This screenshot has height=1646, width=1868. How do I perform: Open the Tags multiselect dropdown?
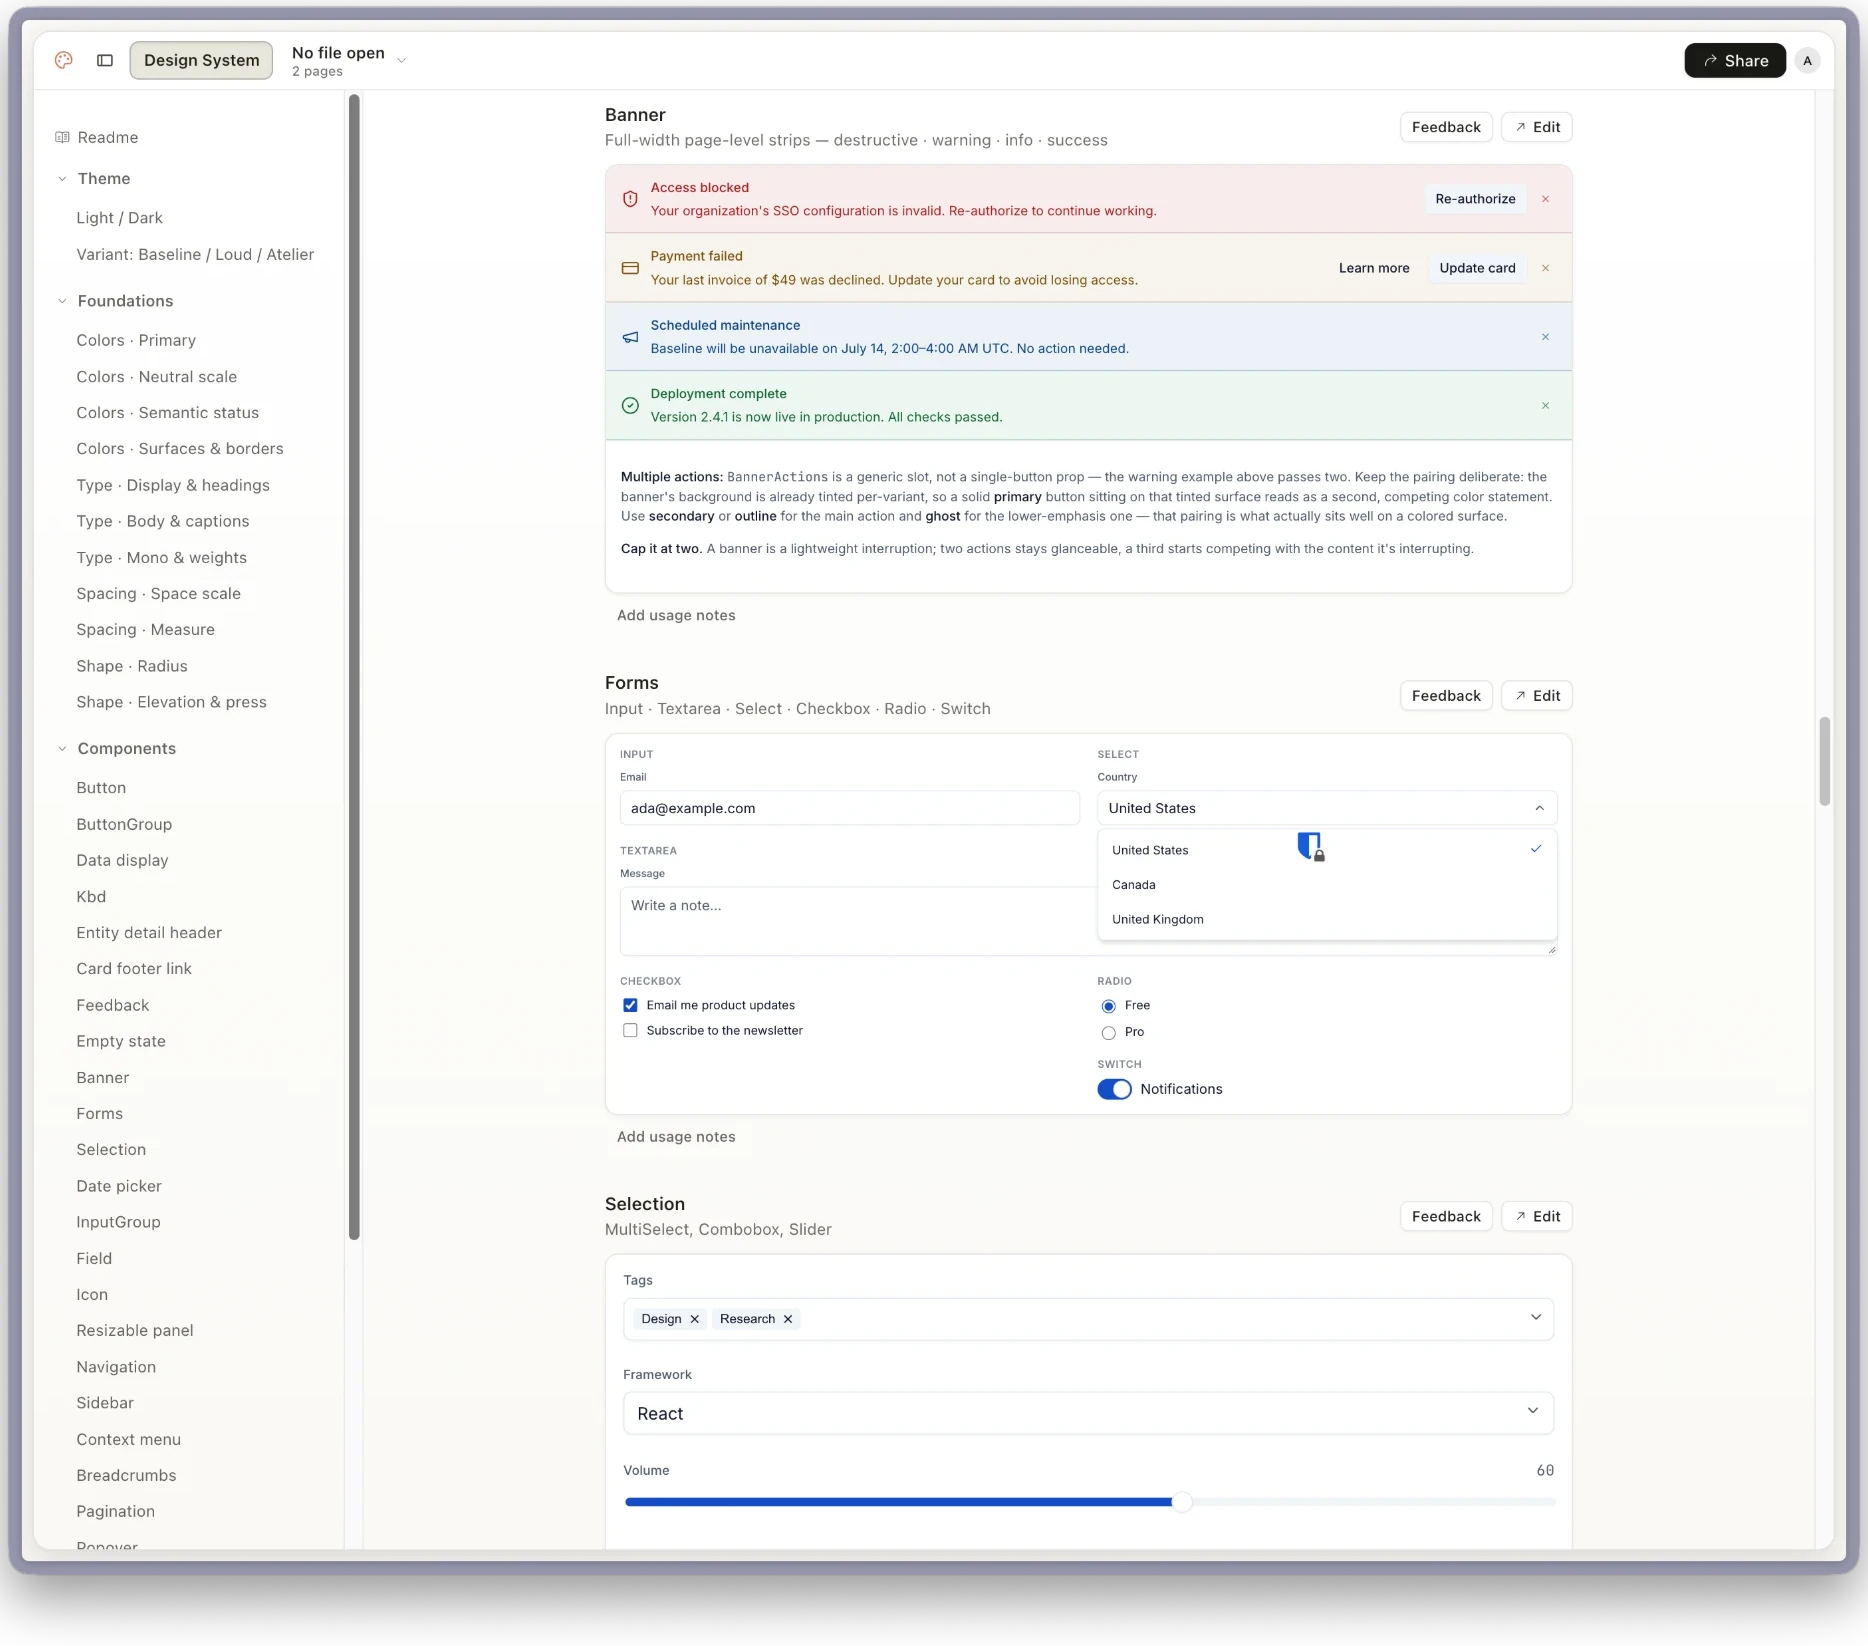[x=1535, y=1318]
